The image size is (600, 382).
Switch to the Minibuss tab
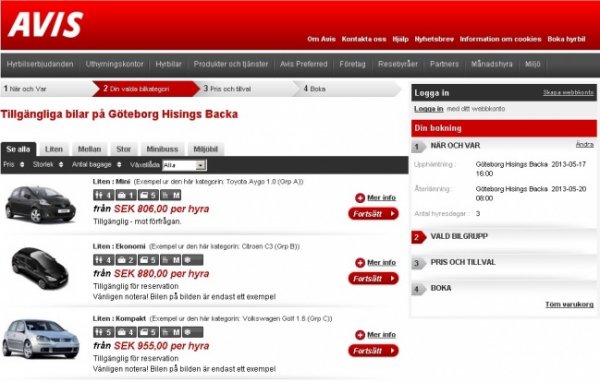click(x=162, y=149)
